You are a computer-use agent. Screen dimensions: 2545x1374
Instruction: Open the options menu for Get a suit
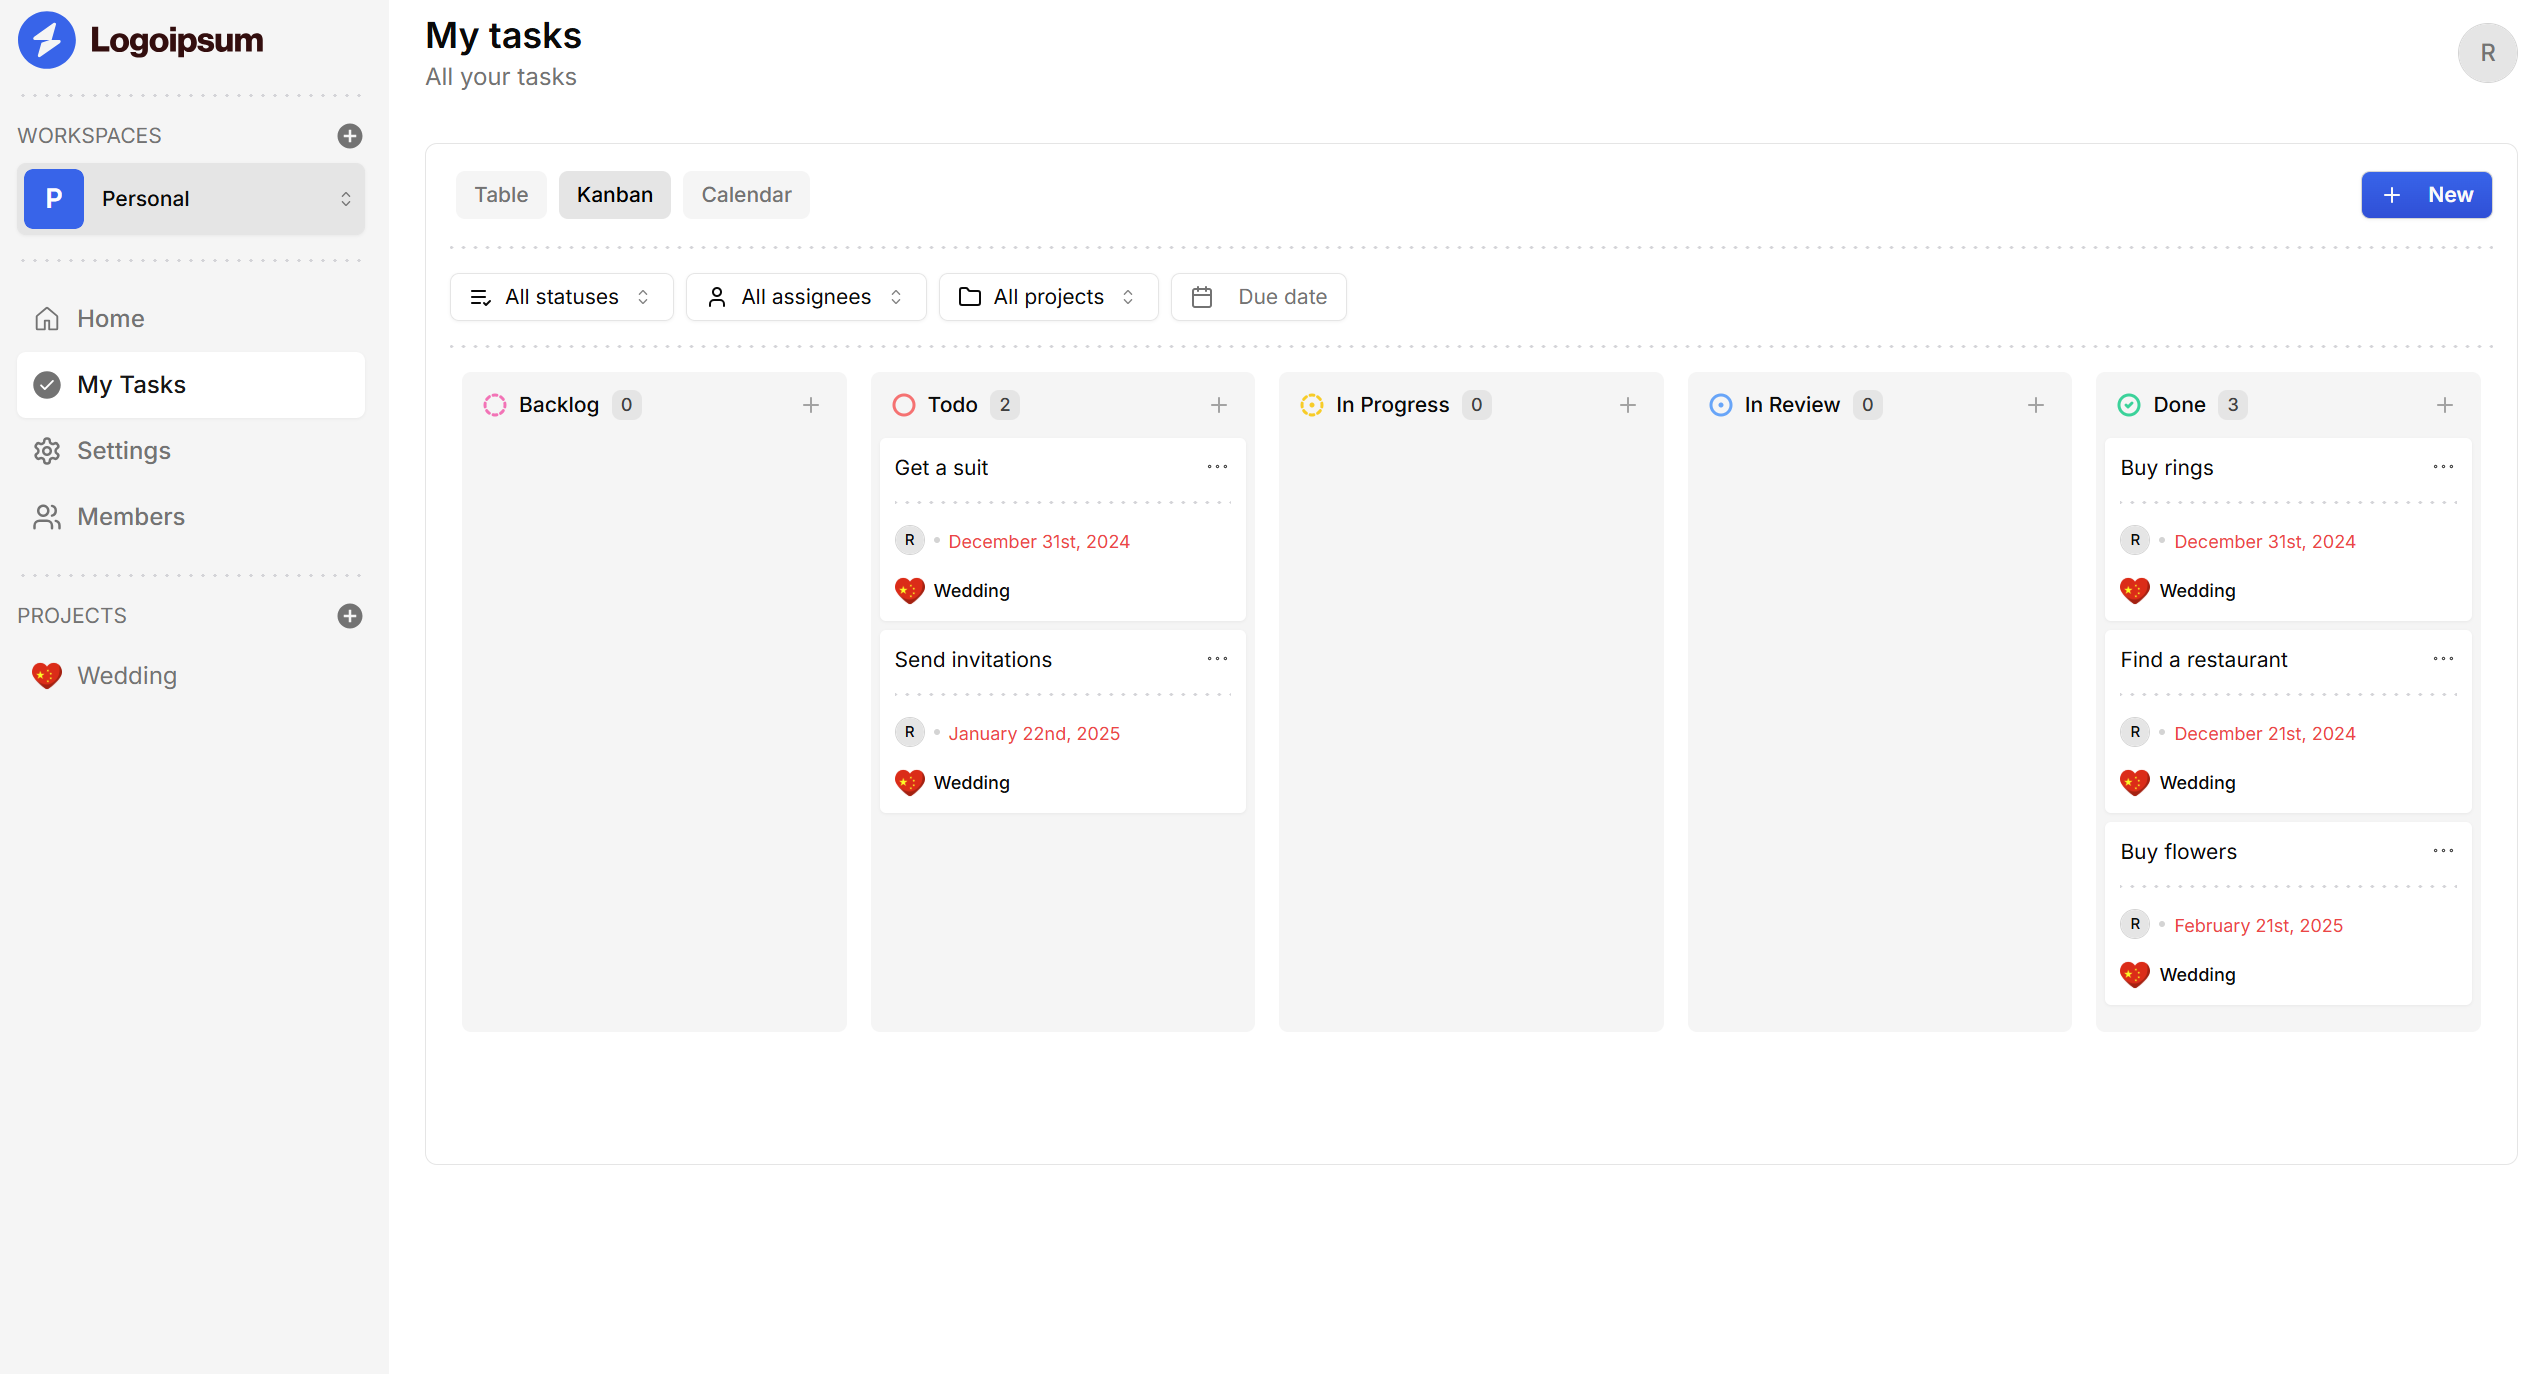click(x=1217, y=467)
